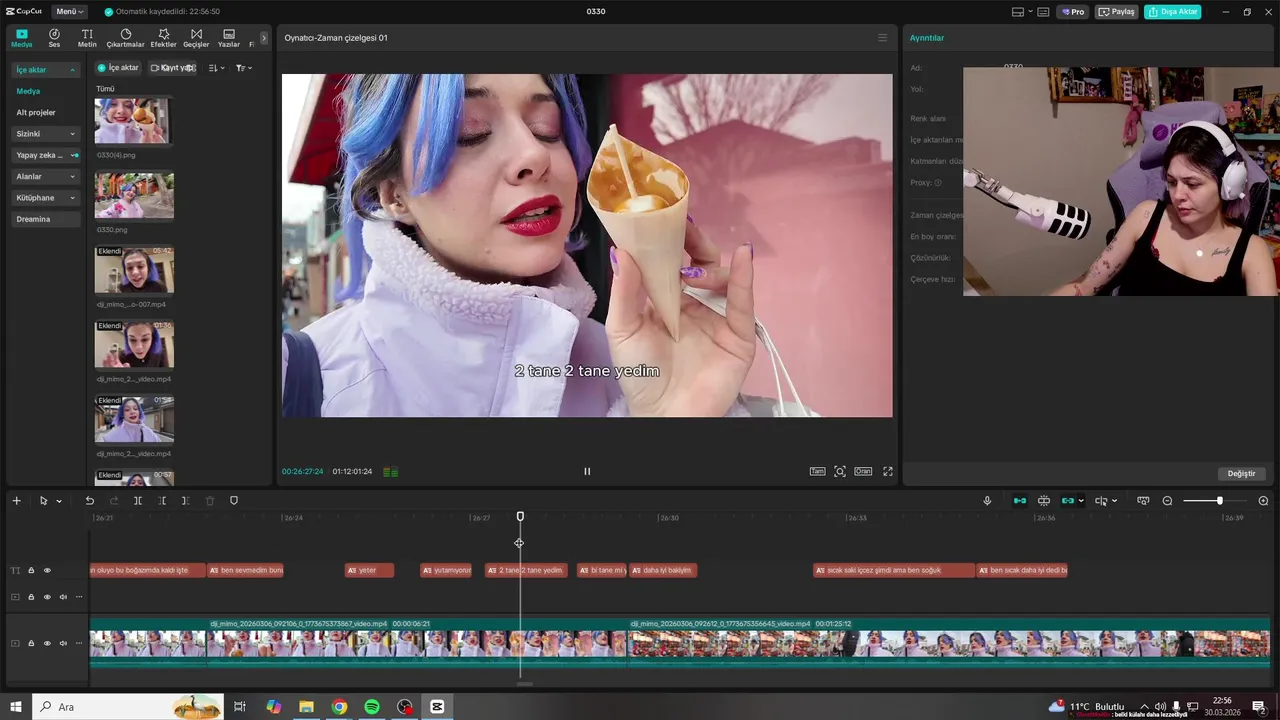Lock the bottom main video track

coord(31,643)
